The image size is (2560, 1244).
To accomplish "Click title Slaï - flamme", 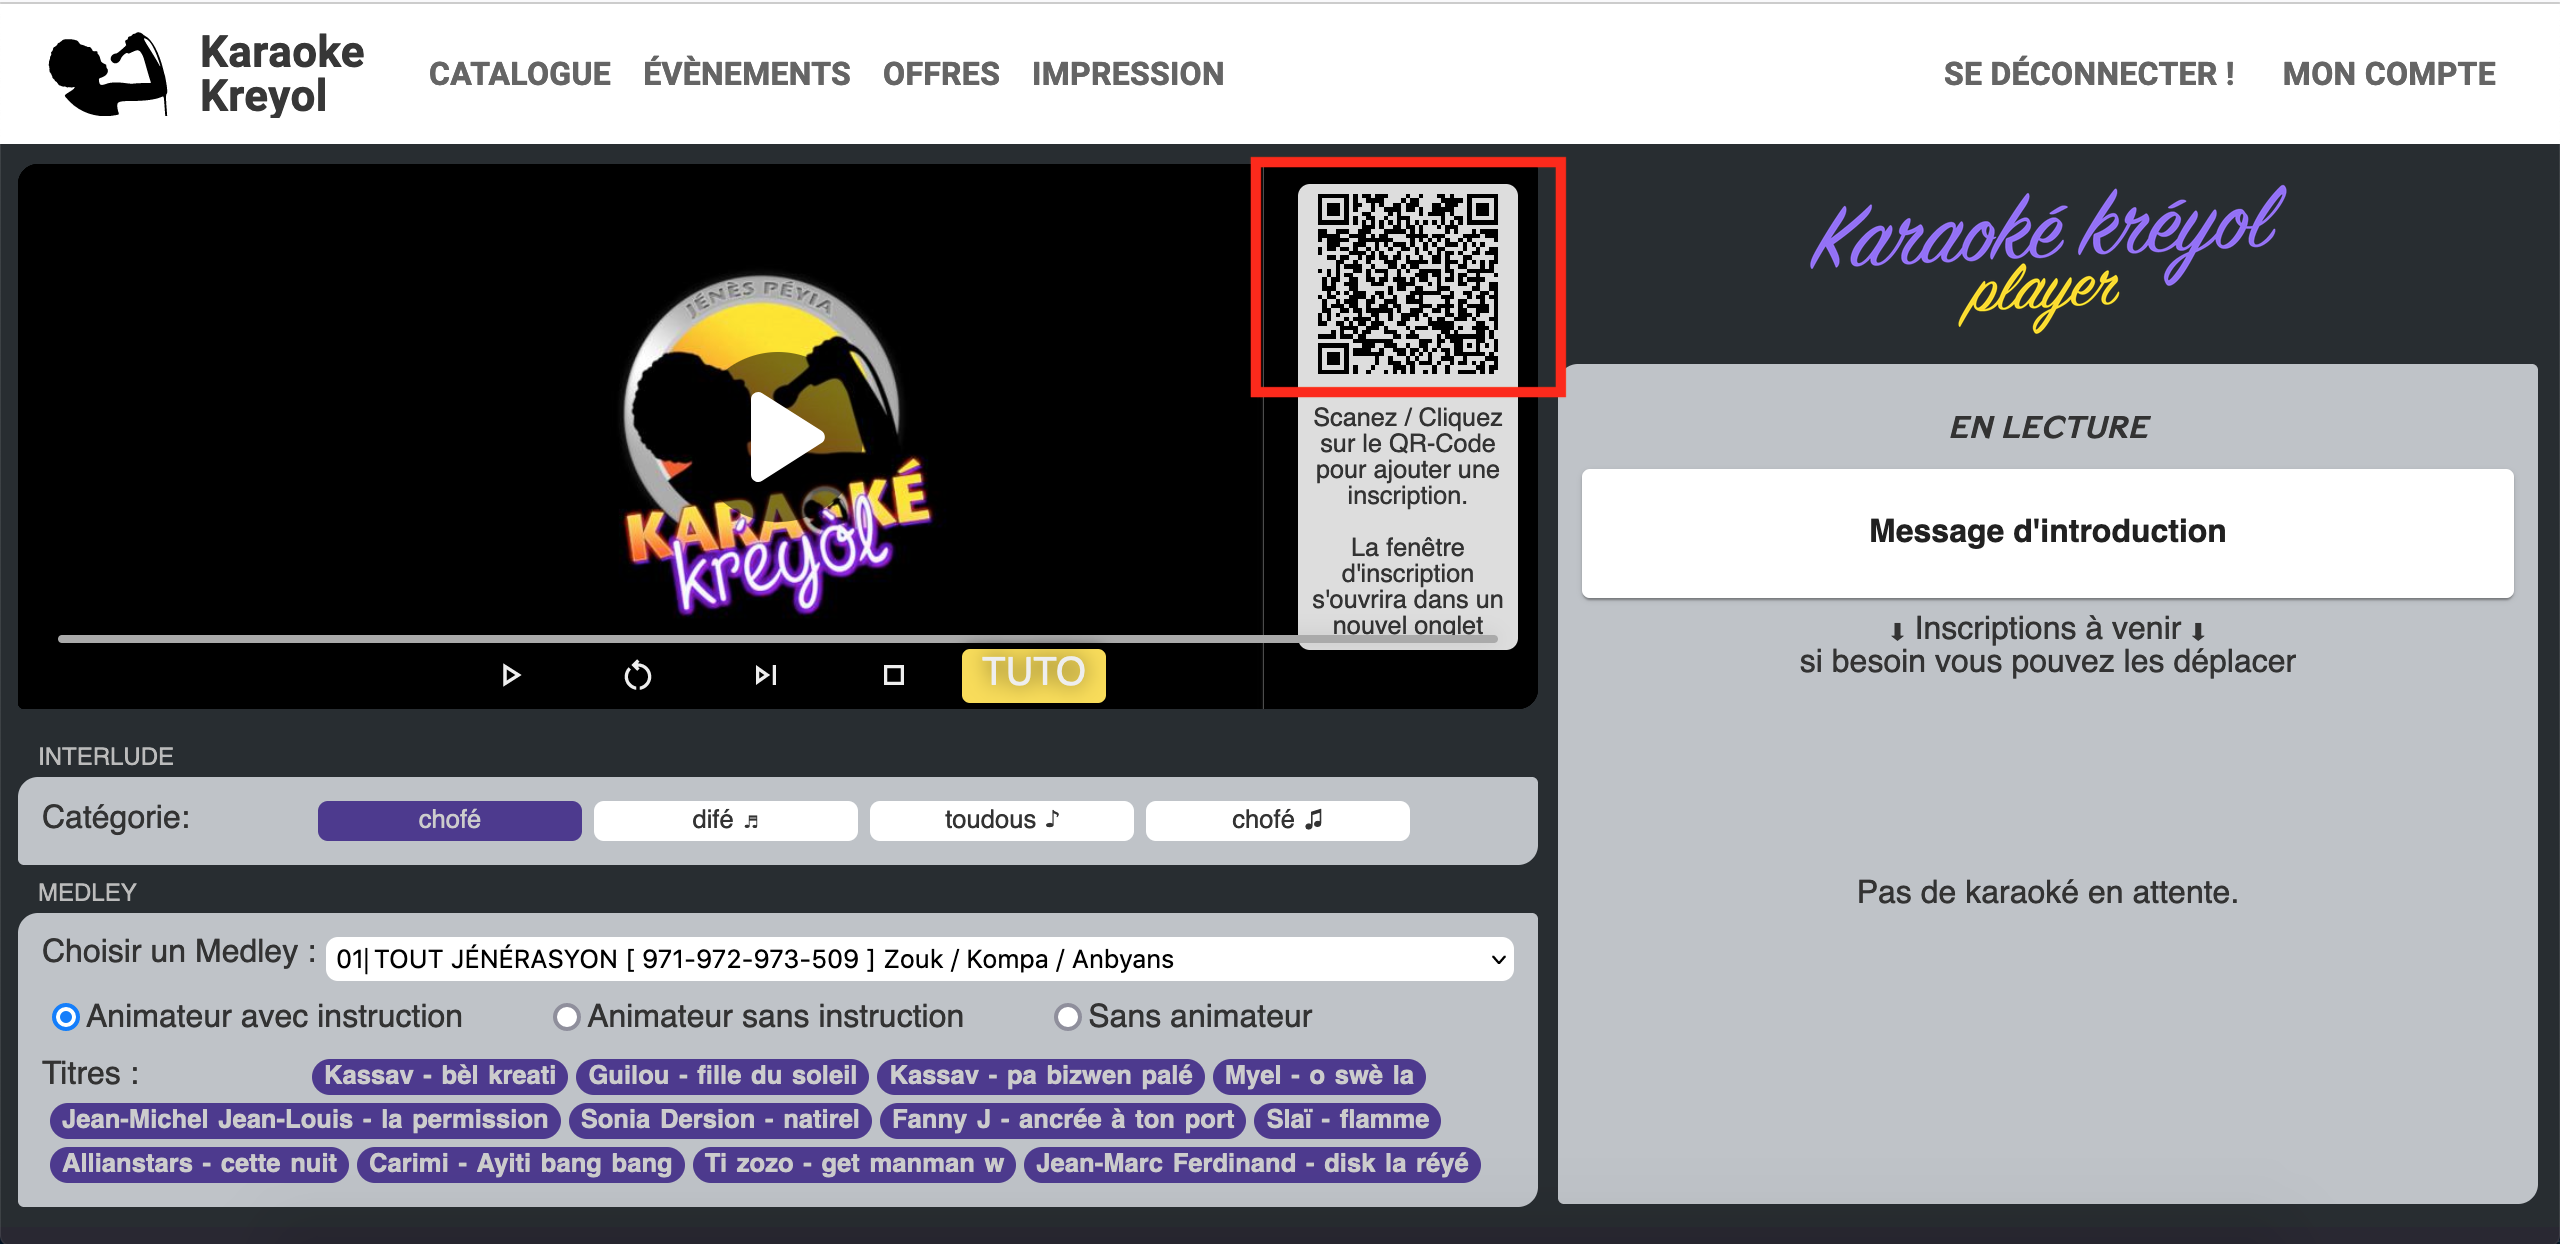I will [x=1348, y=1120].
